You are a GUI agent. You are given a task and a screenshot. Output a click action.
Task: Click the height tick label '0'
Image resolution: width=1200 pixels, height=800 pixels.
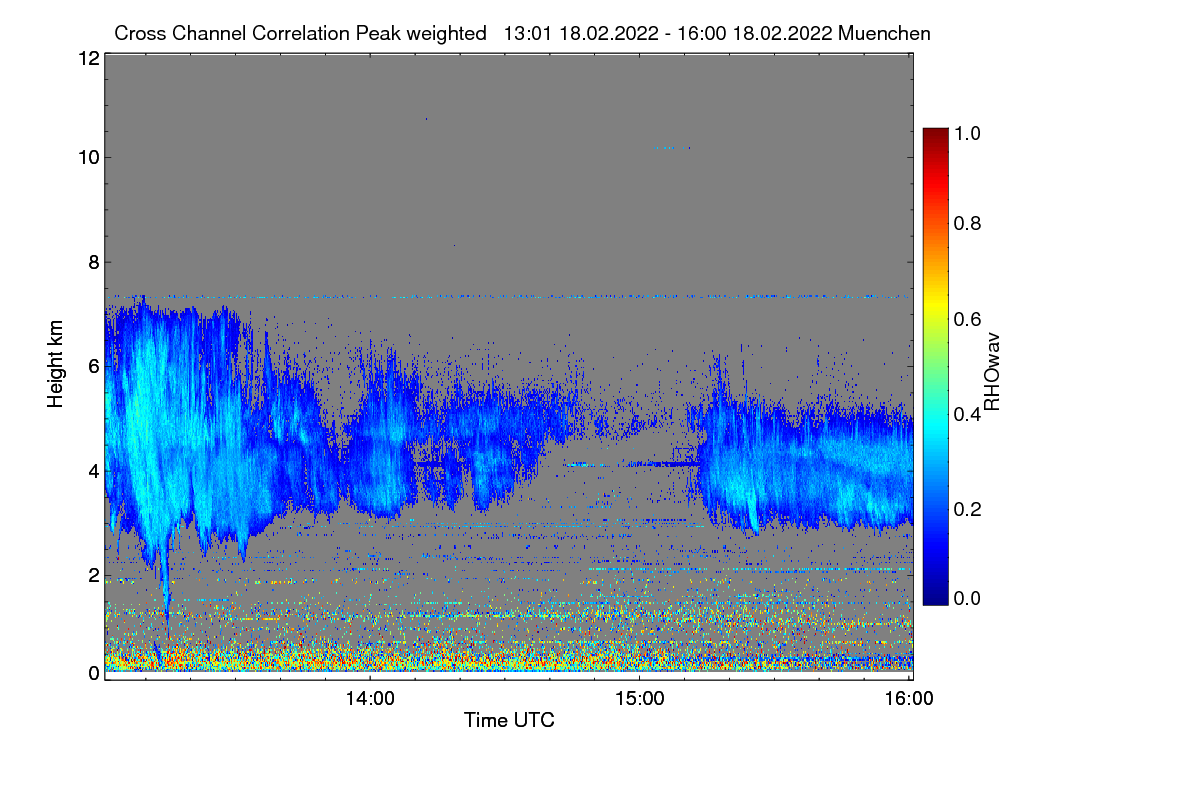pyautogui.click(x=92, y=673)
